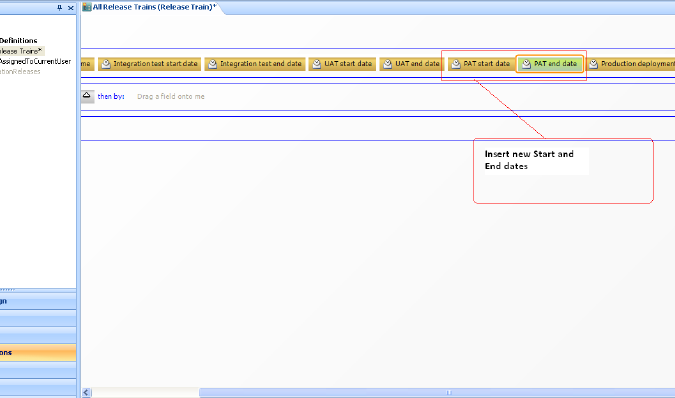675x398 pixels.
Task: Select the PAT start date column header
Action: (481, 64)
